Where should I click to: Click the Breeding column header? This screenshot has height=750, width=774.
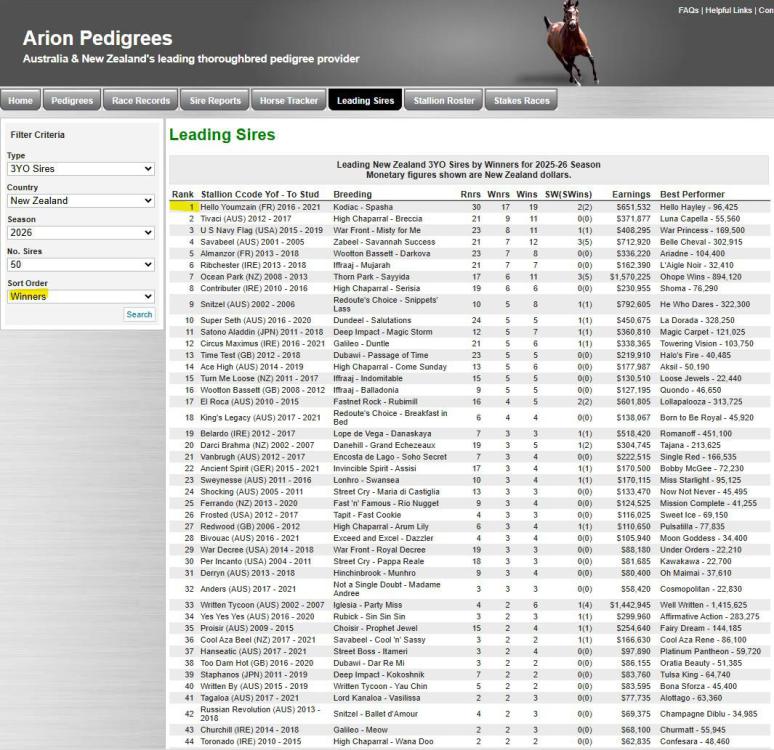click(352, 195)
